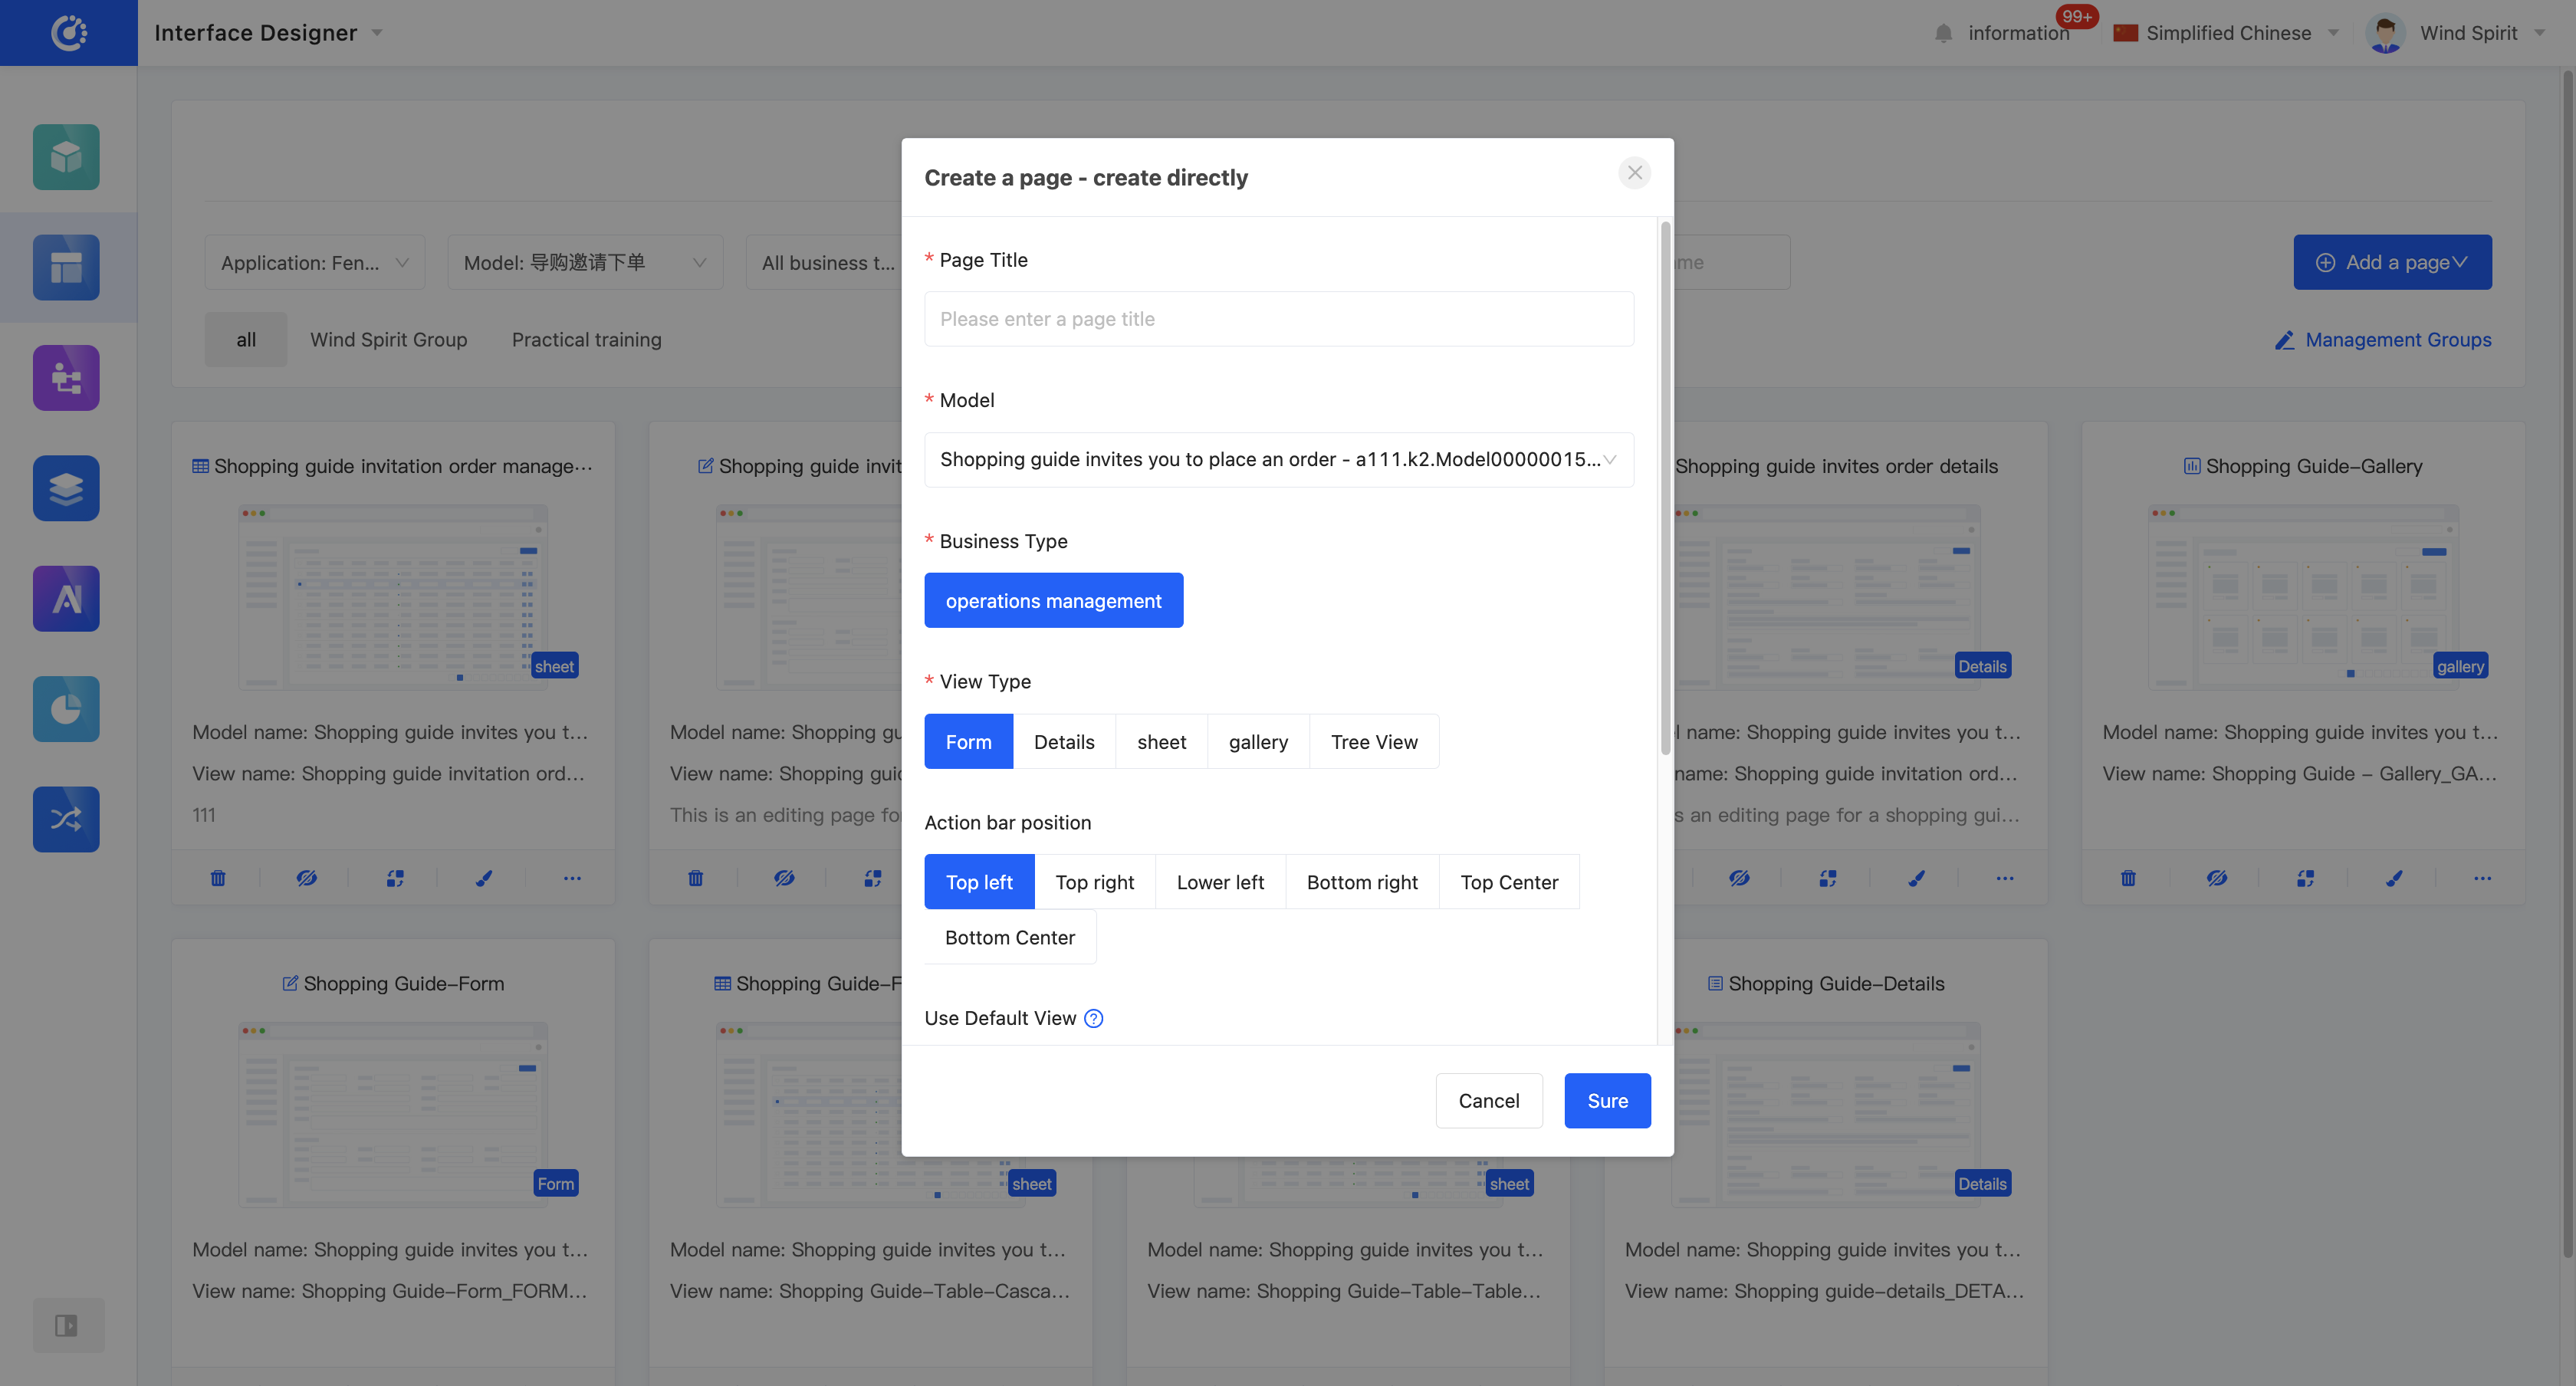
Task: Click the purple workflow designer sidebar icon
Action: point(66,378)
